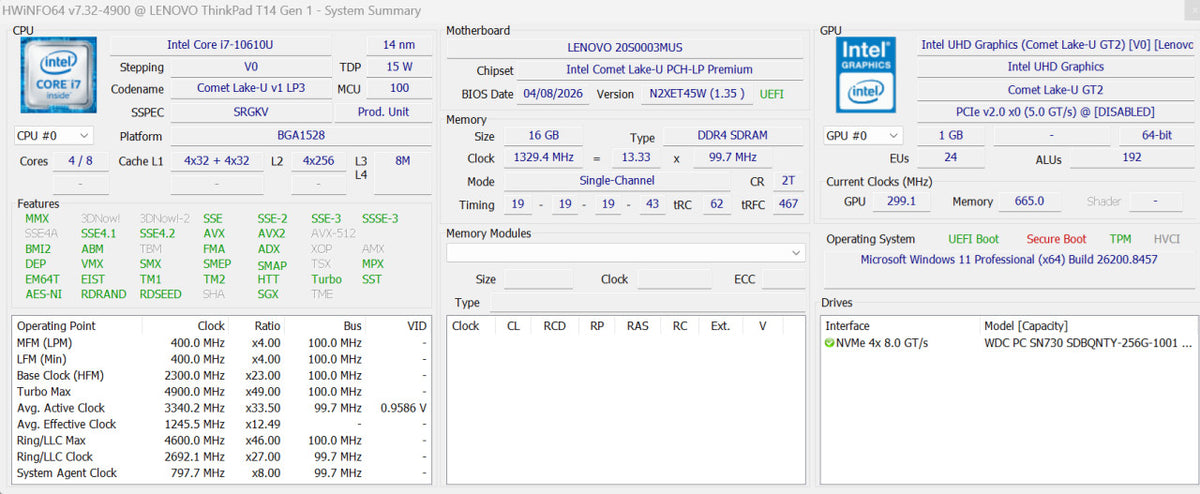The image size is (1200, 494).
Task: Click the BIOS Version N2XET45W field
Action: click(696, 93)
